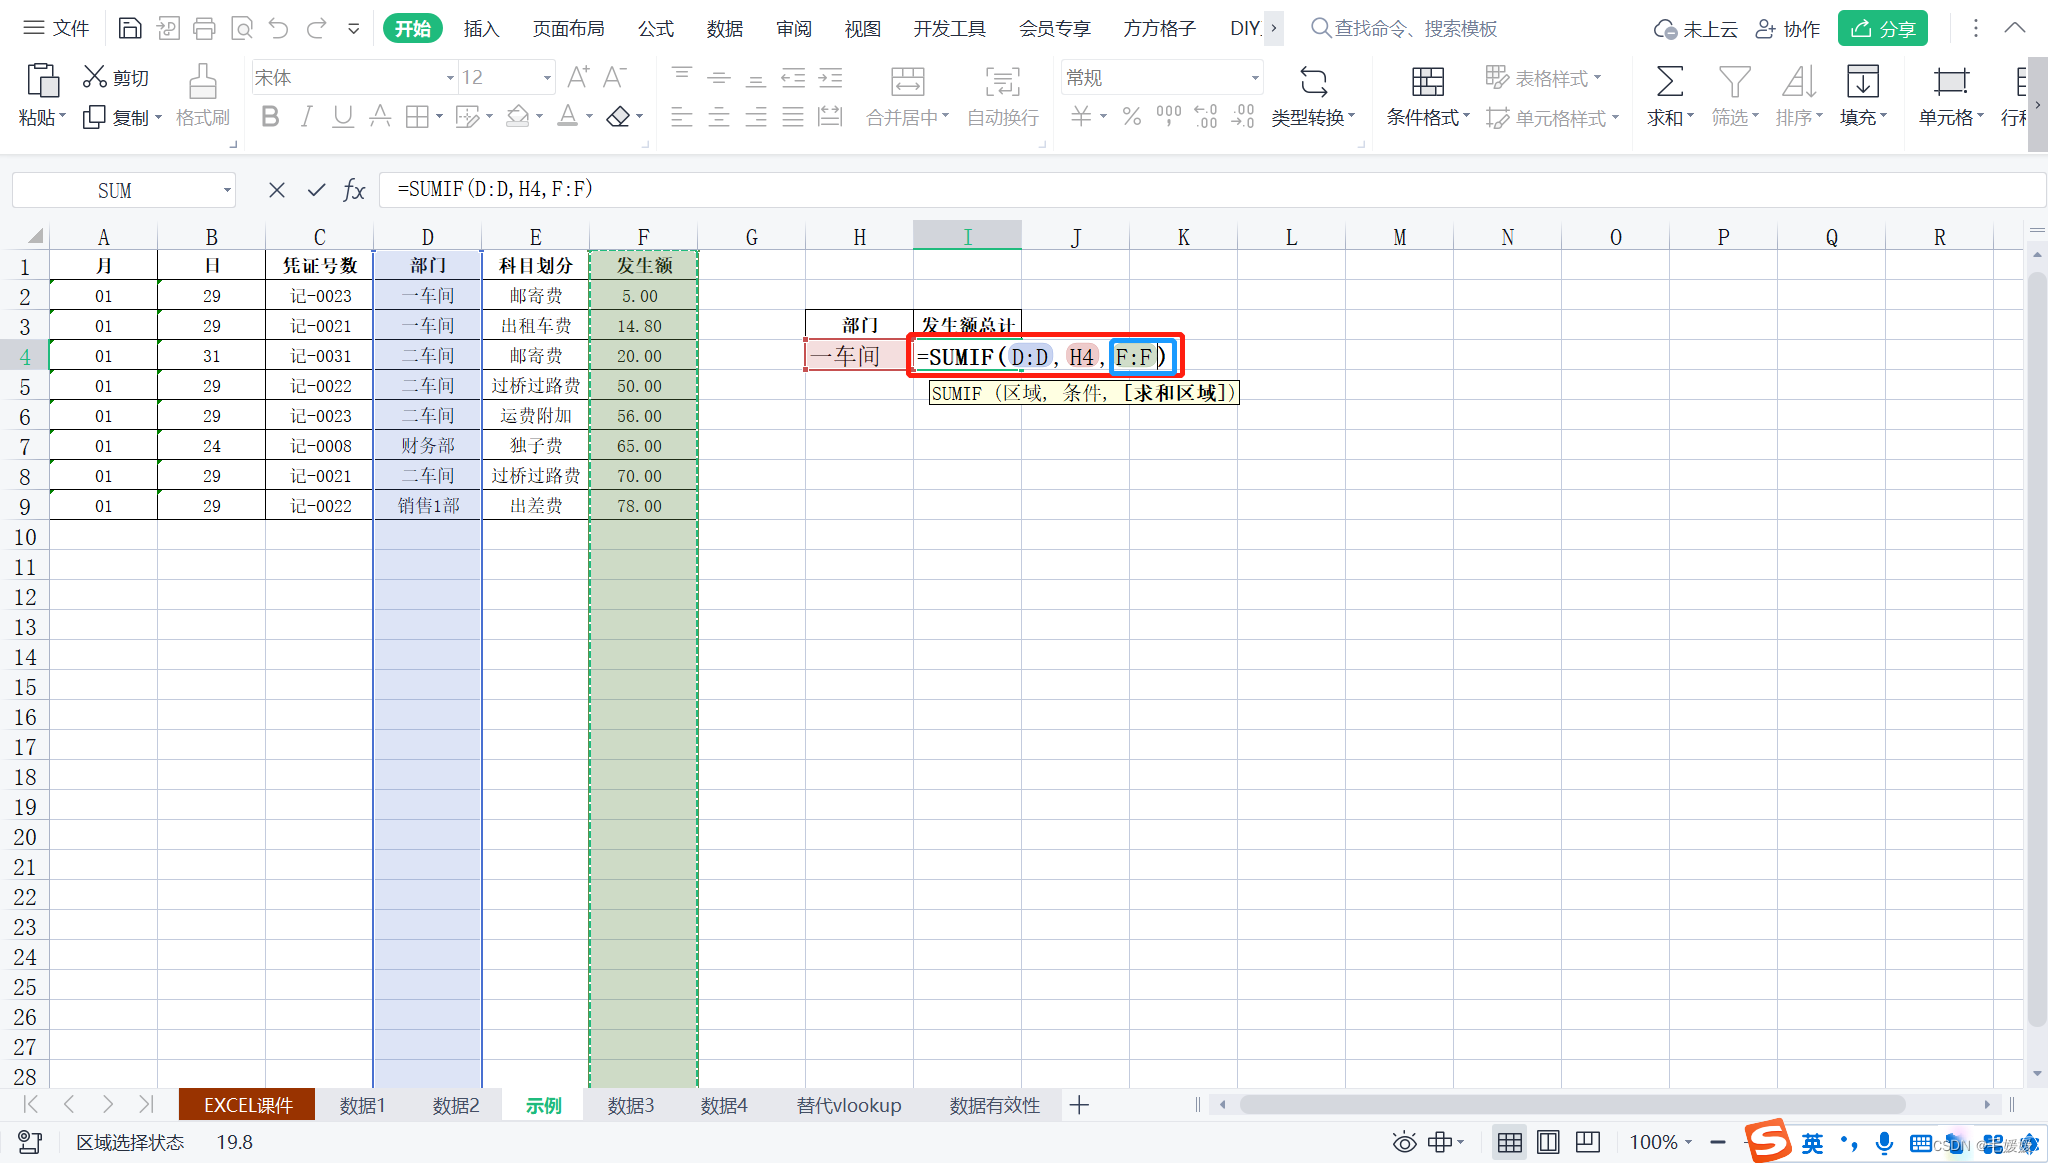Open the 文件 menu
The image size is (2048, 1163).
56,28
